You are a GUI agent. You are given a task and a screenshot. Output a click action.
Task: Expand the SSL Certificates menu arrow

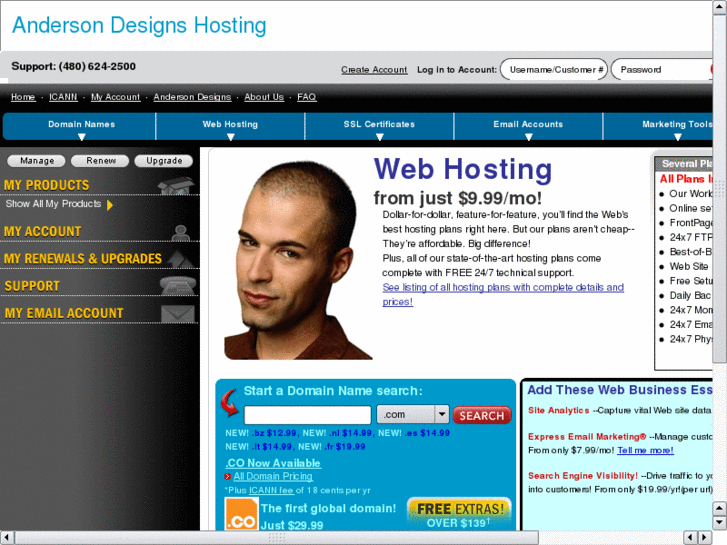pyautogui.click(x=380, y=137)
